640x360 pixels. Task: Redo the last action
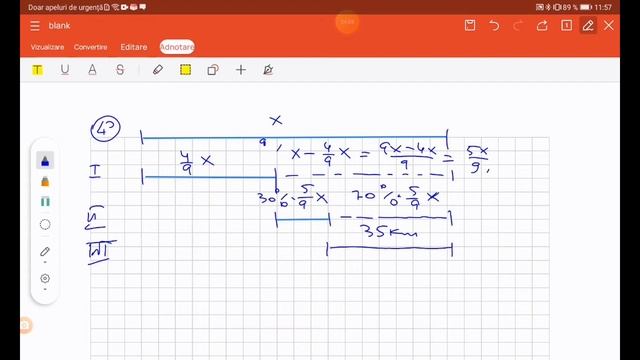(518, 26)
